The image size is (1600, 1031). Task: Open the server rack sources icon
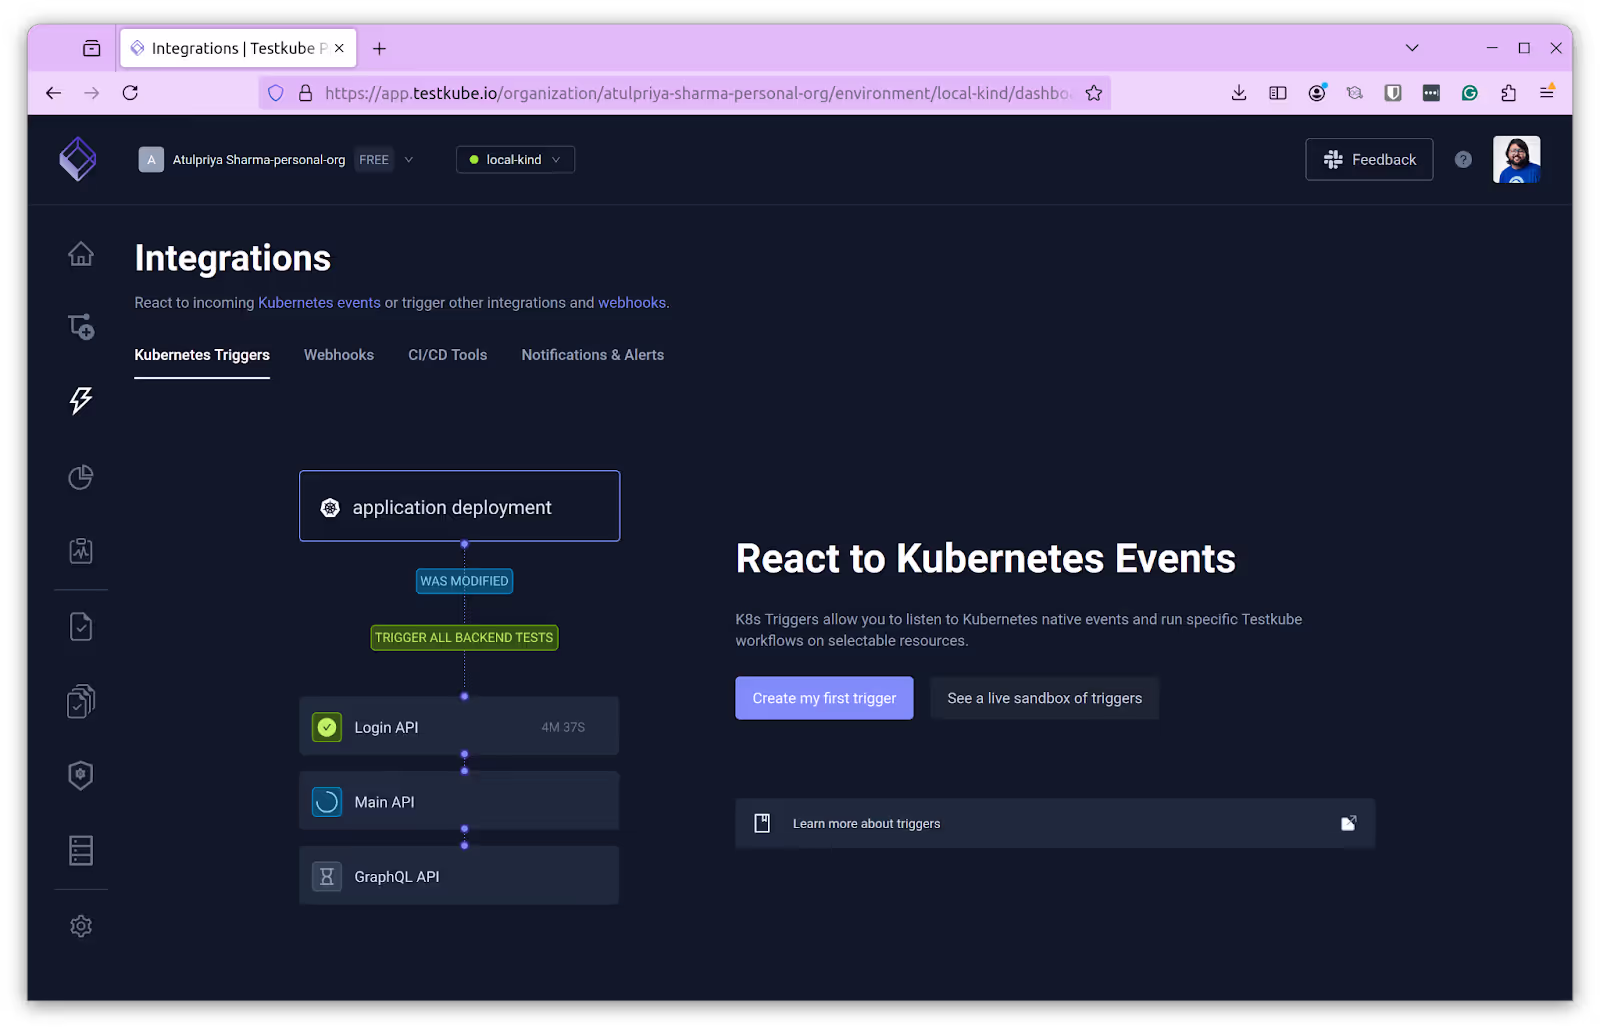[81, 850]
